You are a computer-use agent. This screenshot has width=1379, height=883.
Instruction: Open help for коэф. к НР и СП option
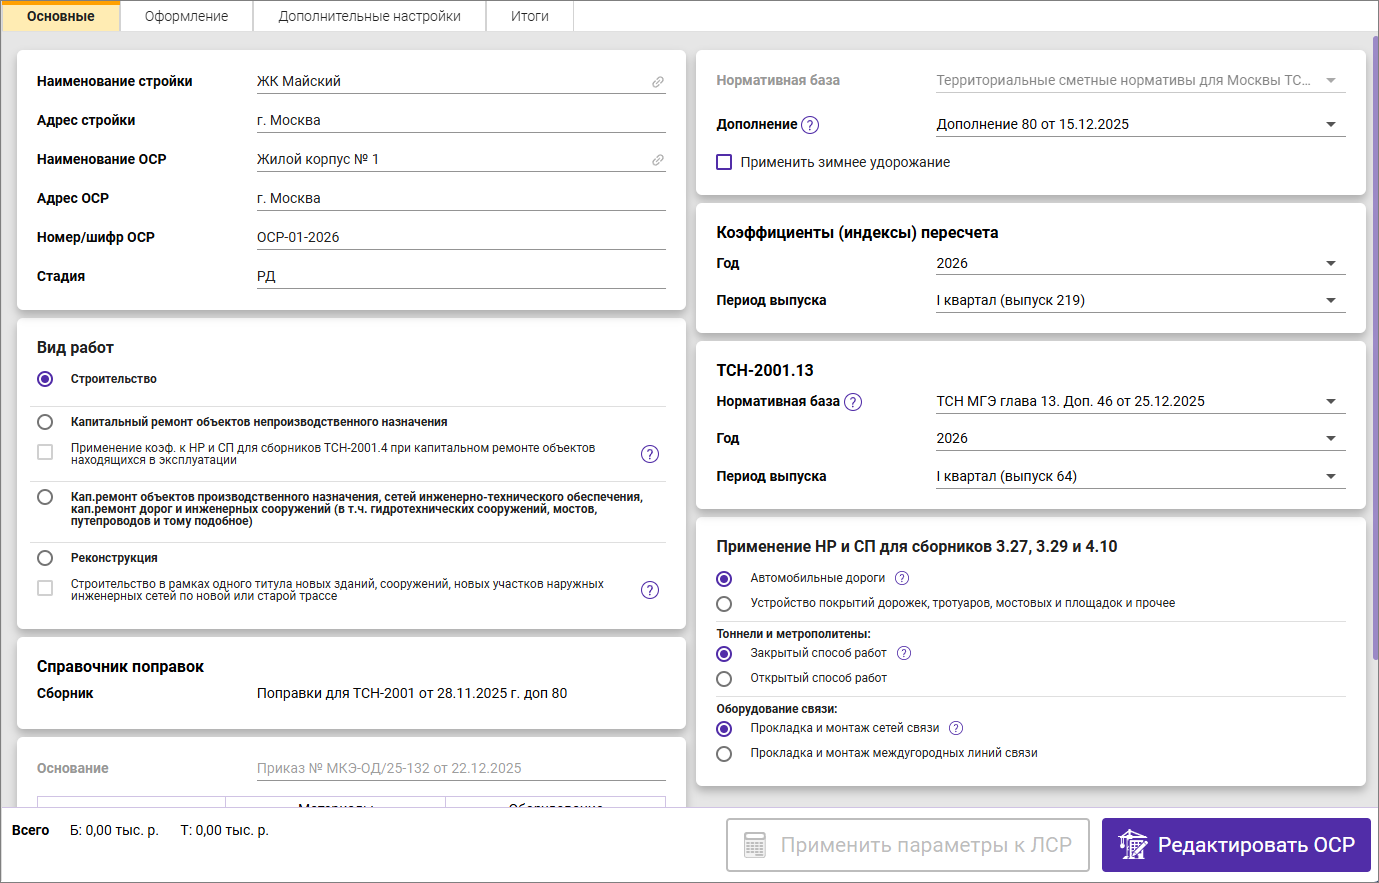pyautogui.click(x=650, y=454)
